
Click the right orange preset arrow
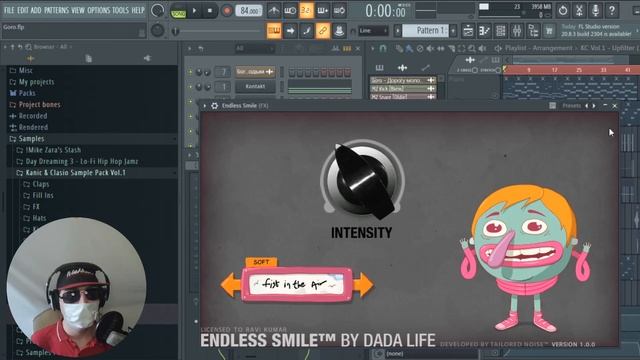[363, 285]
